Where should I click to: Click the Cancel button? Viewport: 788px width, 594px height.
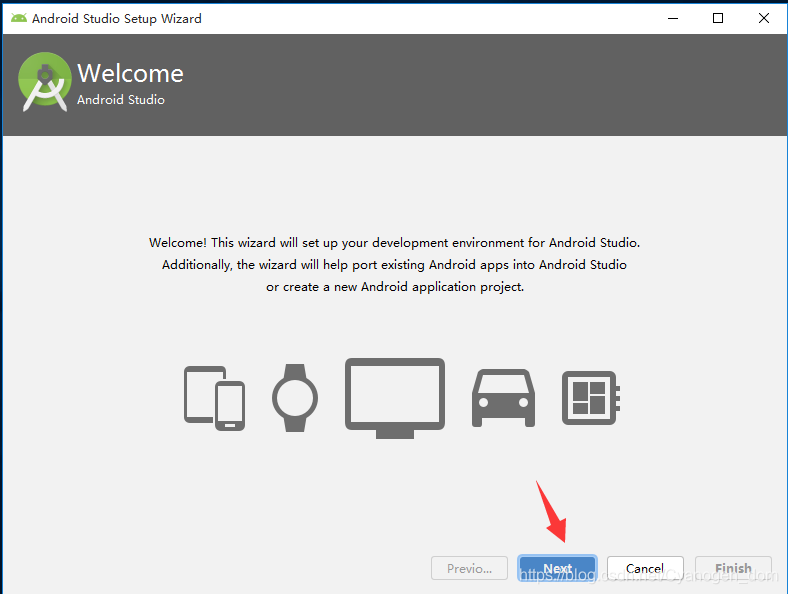[x=645, y=568]
